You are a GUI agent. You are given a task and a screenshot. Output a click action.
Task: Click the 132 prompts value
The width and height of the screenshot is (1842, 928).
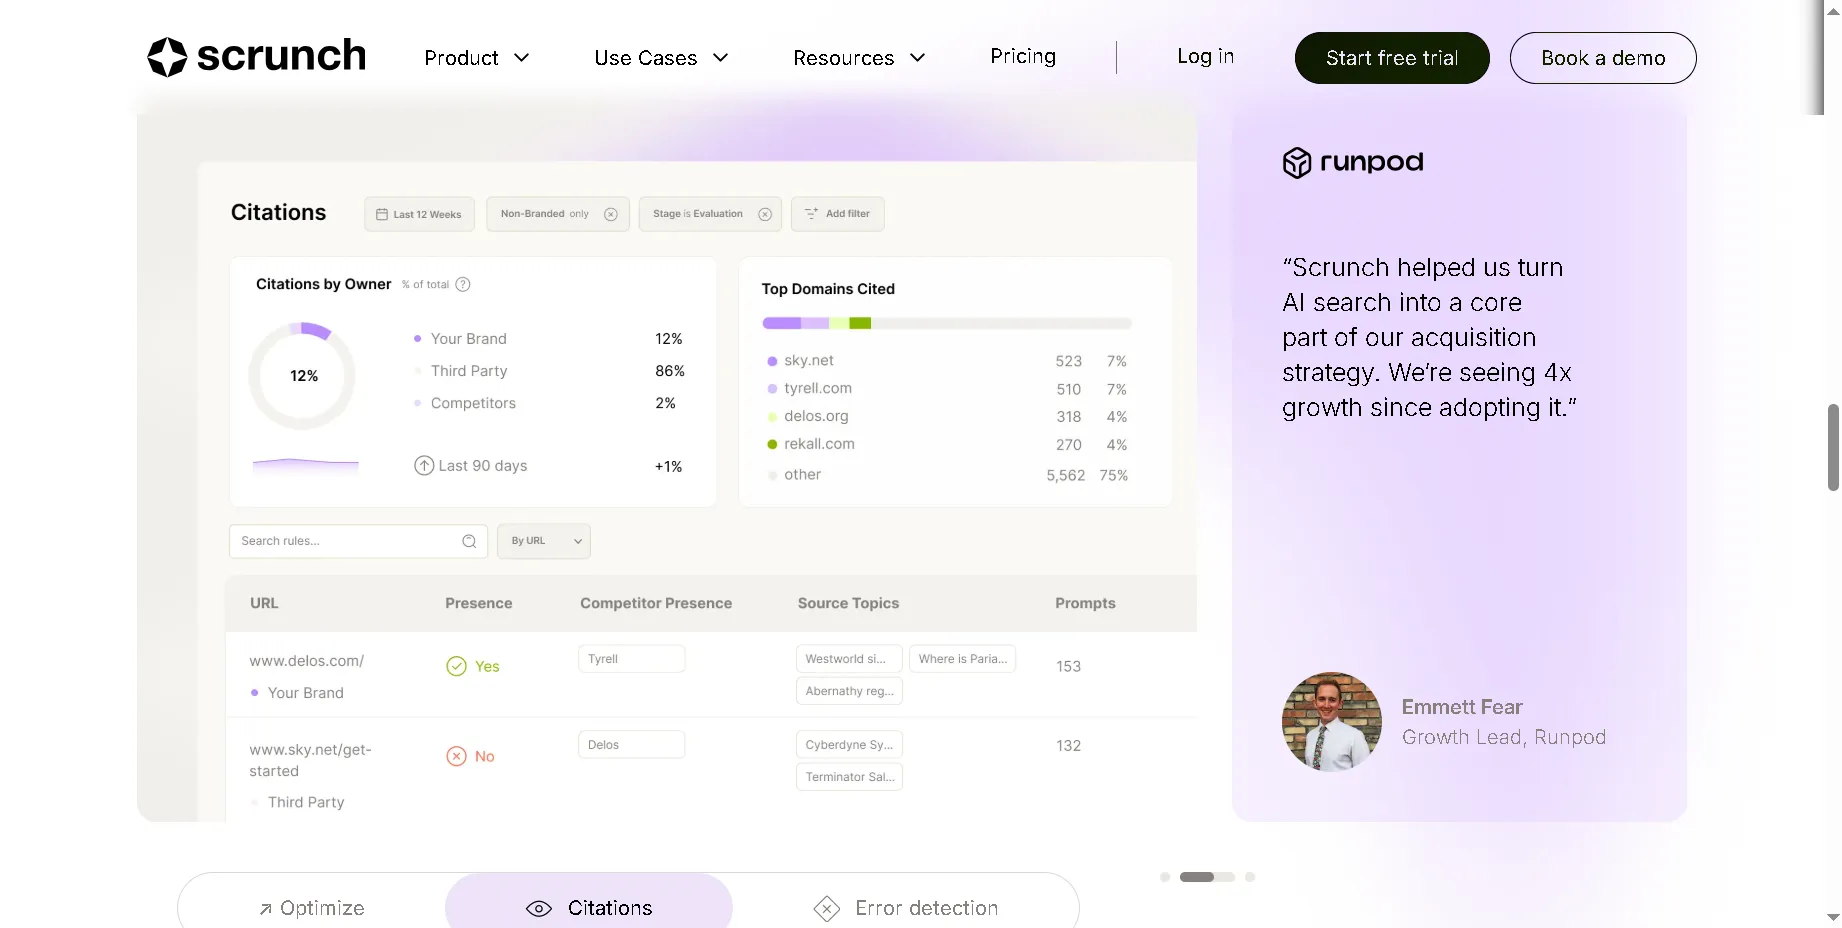pyautogui.click(x=1068, y=746)
